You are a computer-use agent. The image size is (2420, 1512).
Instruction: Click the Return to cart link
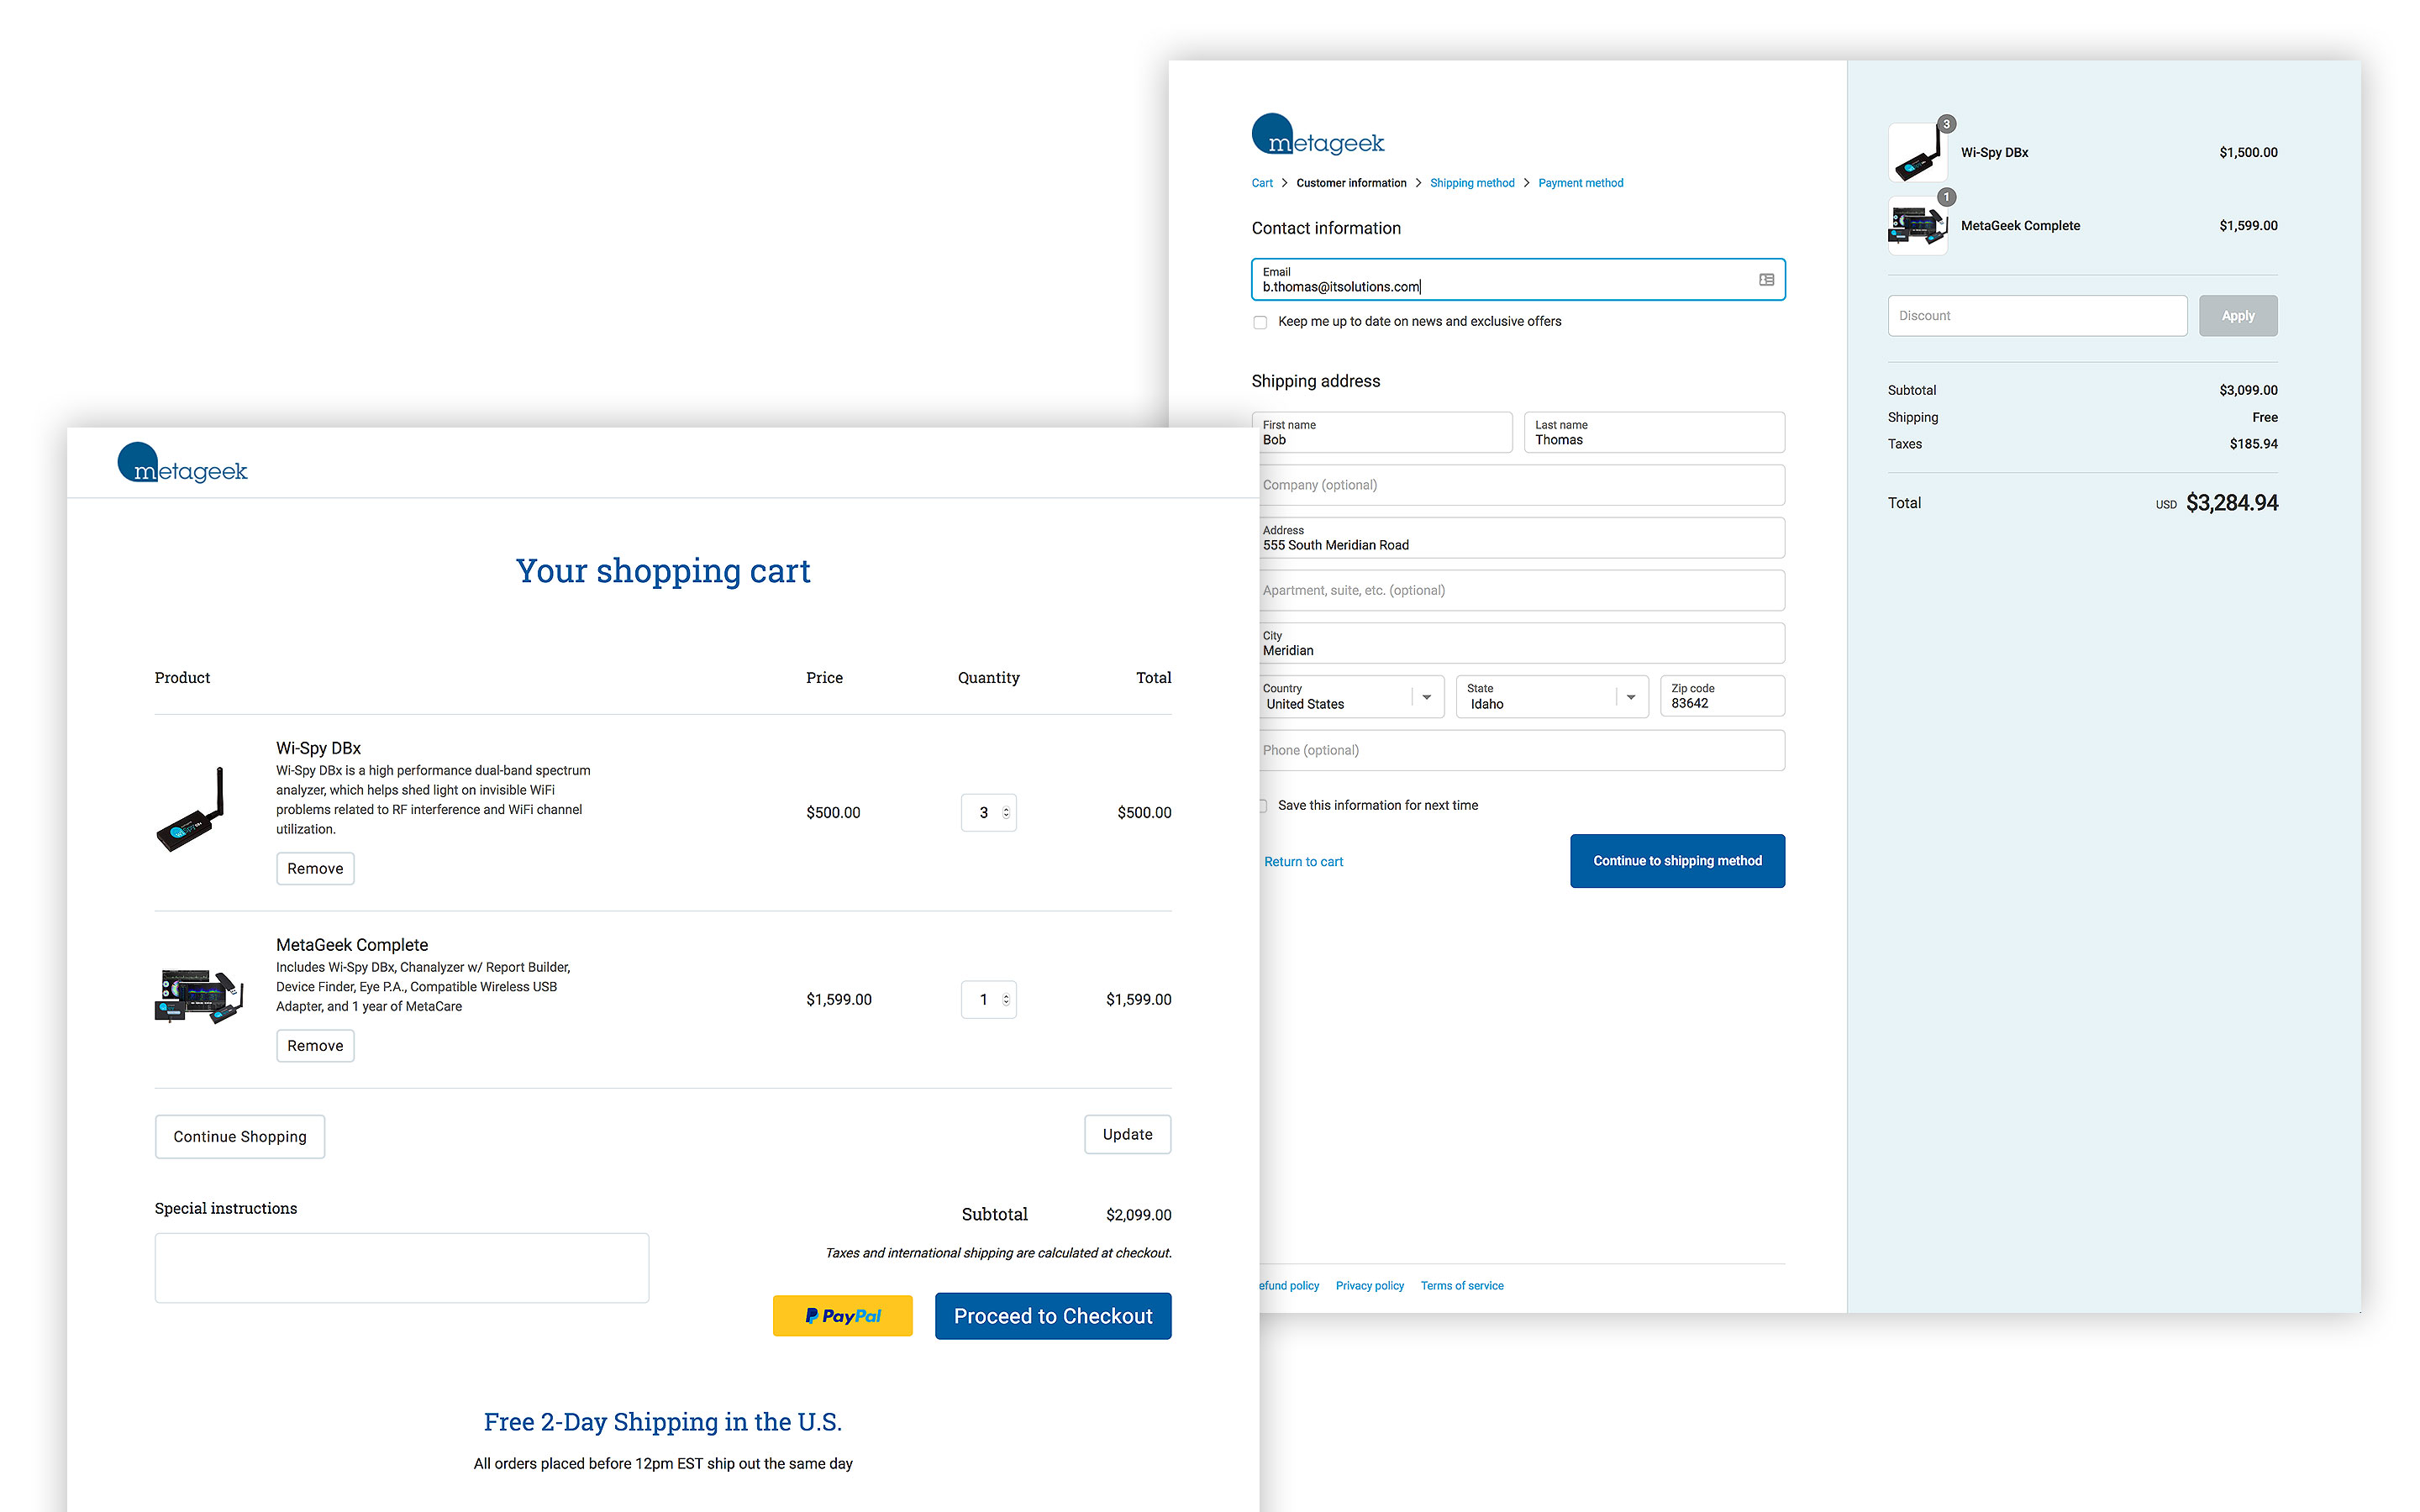click(1303, 862)
